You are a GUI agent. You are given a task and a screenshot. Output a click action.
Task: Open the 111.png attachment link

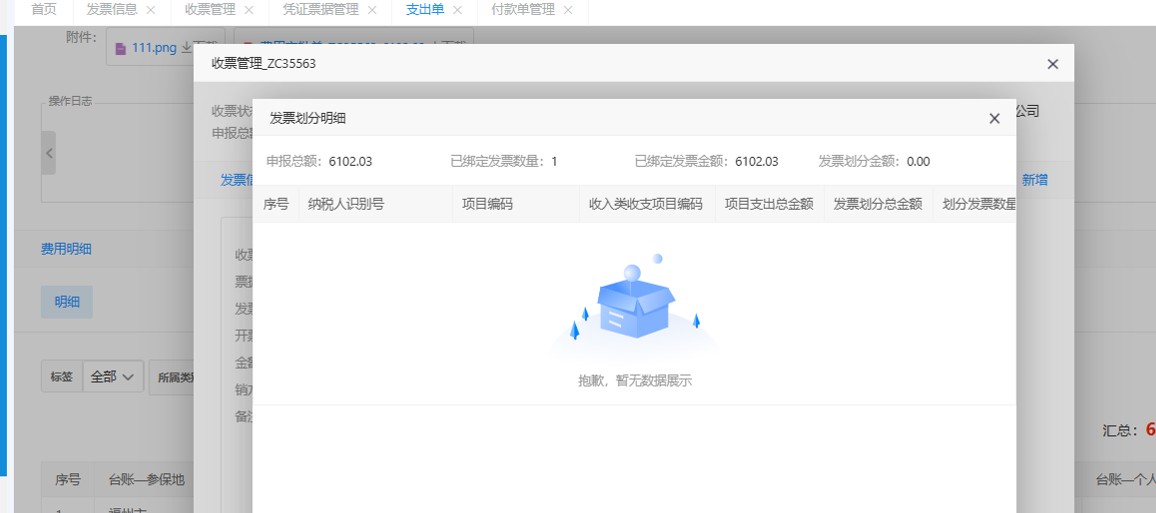click(154, 48)
